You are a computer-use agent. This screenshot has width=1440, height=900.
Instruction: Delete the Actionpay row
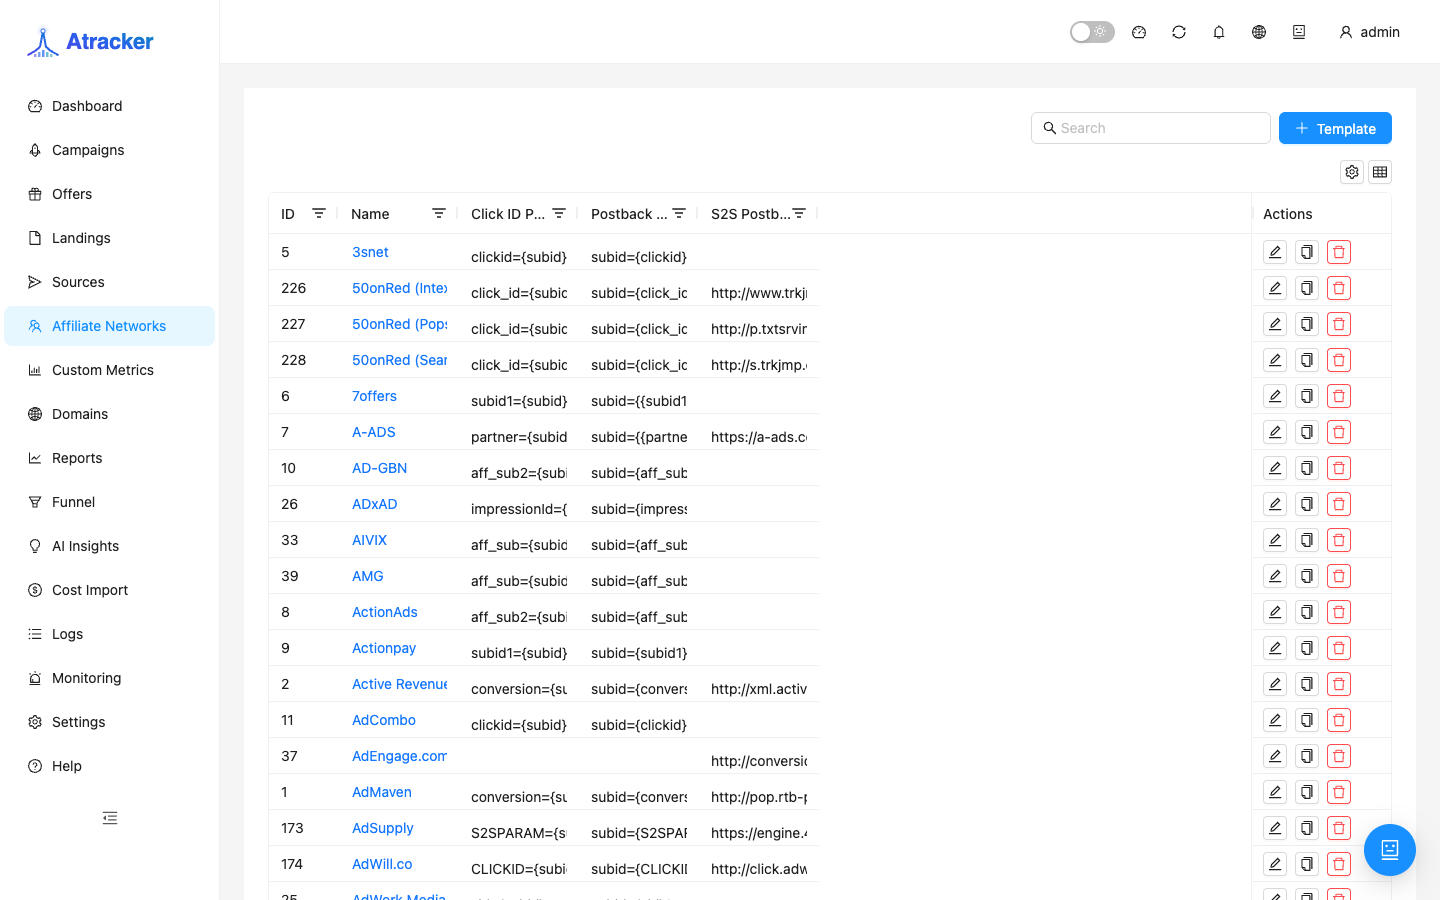[x=1339, y=648]
